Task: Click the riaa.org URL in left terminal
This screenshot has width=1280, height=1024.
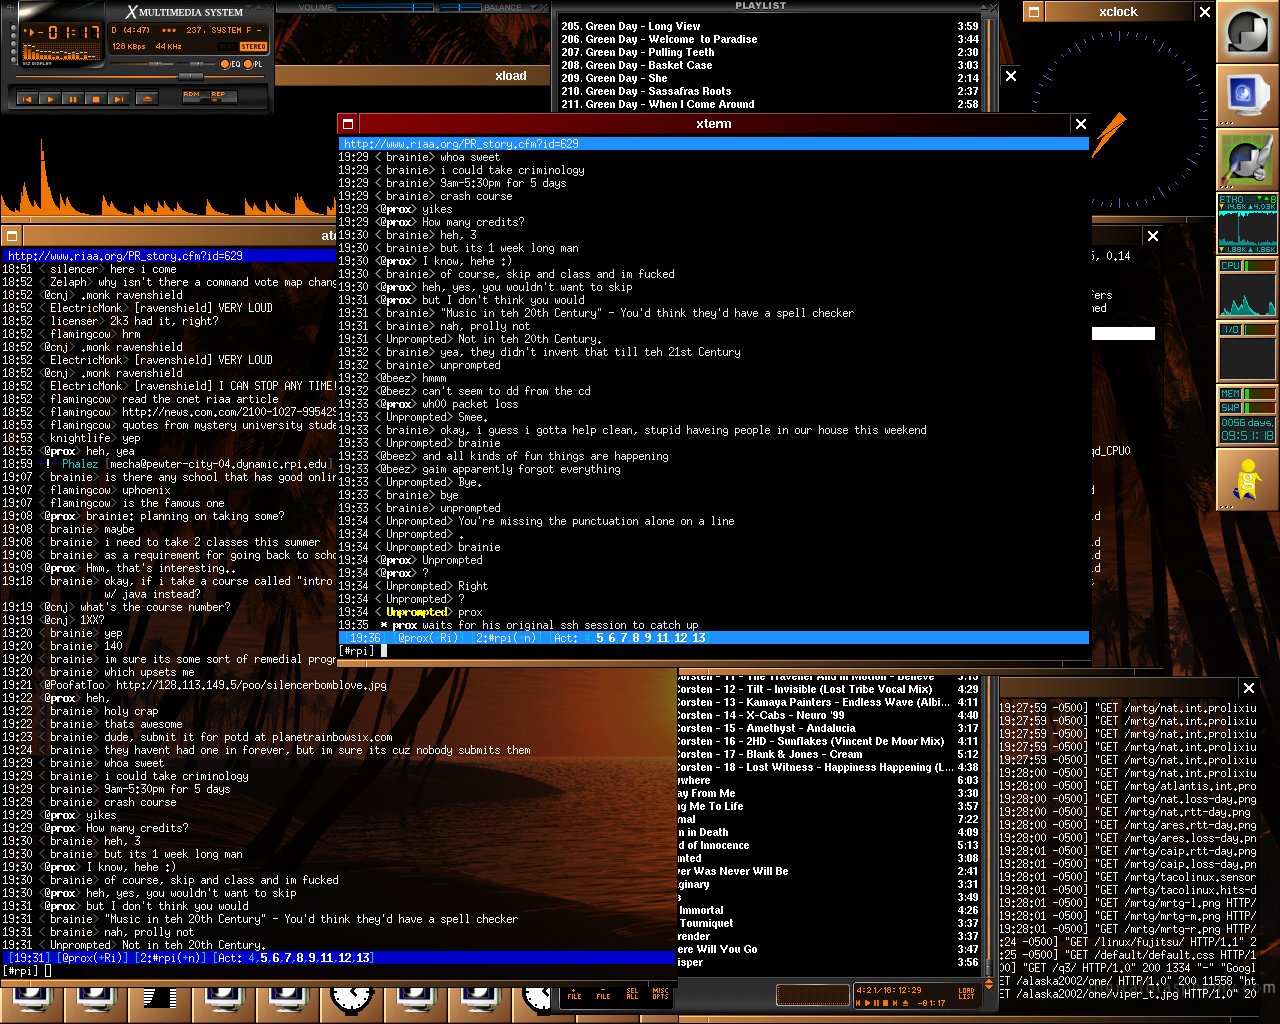Action: [125, 256]
